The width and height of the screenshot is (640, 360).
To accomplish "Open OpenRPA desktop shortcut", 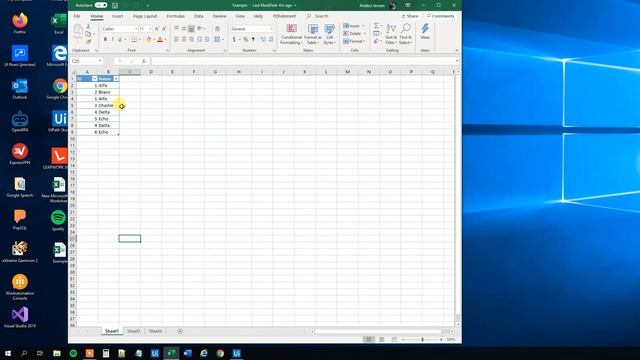I will coord(20,121).
